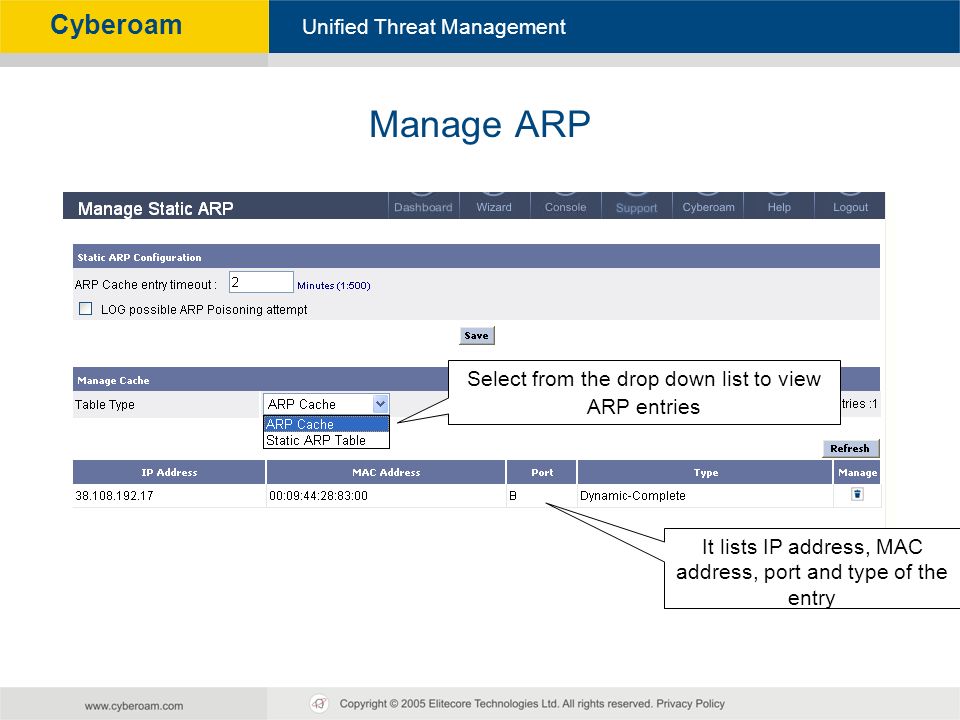Choose ARP Cache from the list

pos(326,424)
